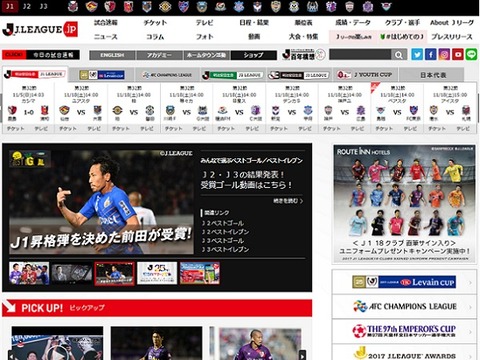Select the J1 league switch
Viewport: 480px width, 360px height.
[x=10, y=6]
